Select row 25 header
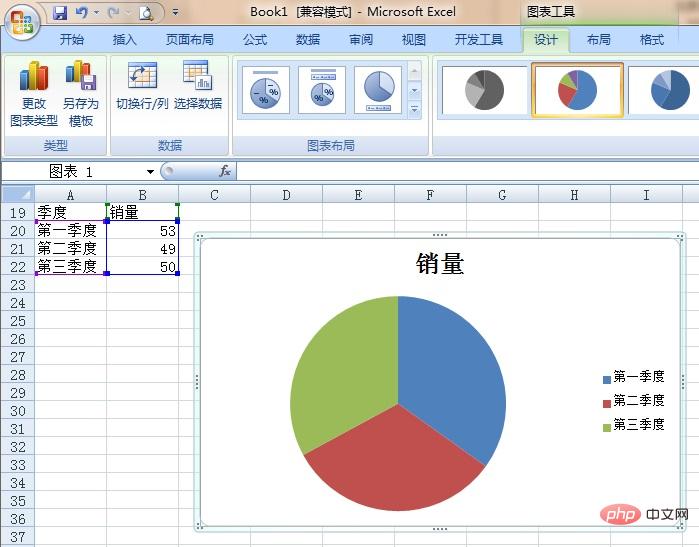The height and width of the screenshot is (547, 699). pyautogui.click(x=18, y=321)
